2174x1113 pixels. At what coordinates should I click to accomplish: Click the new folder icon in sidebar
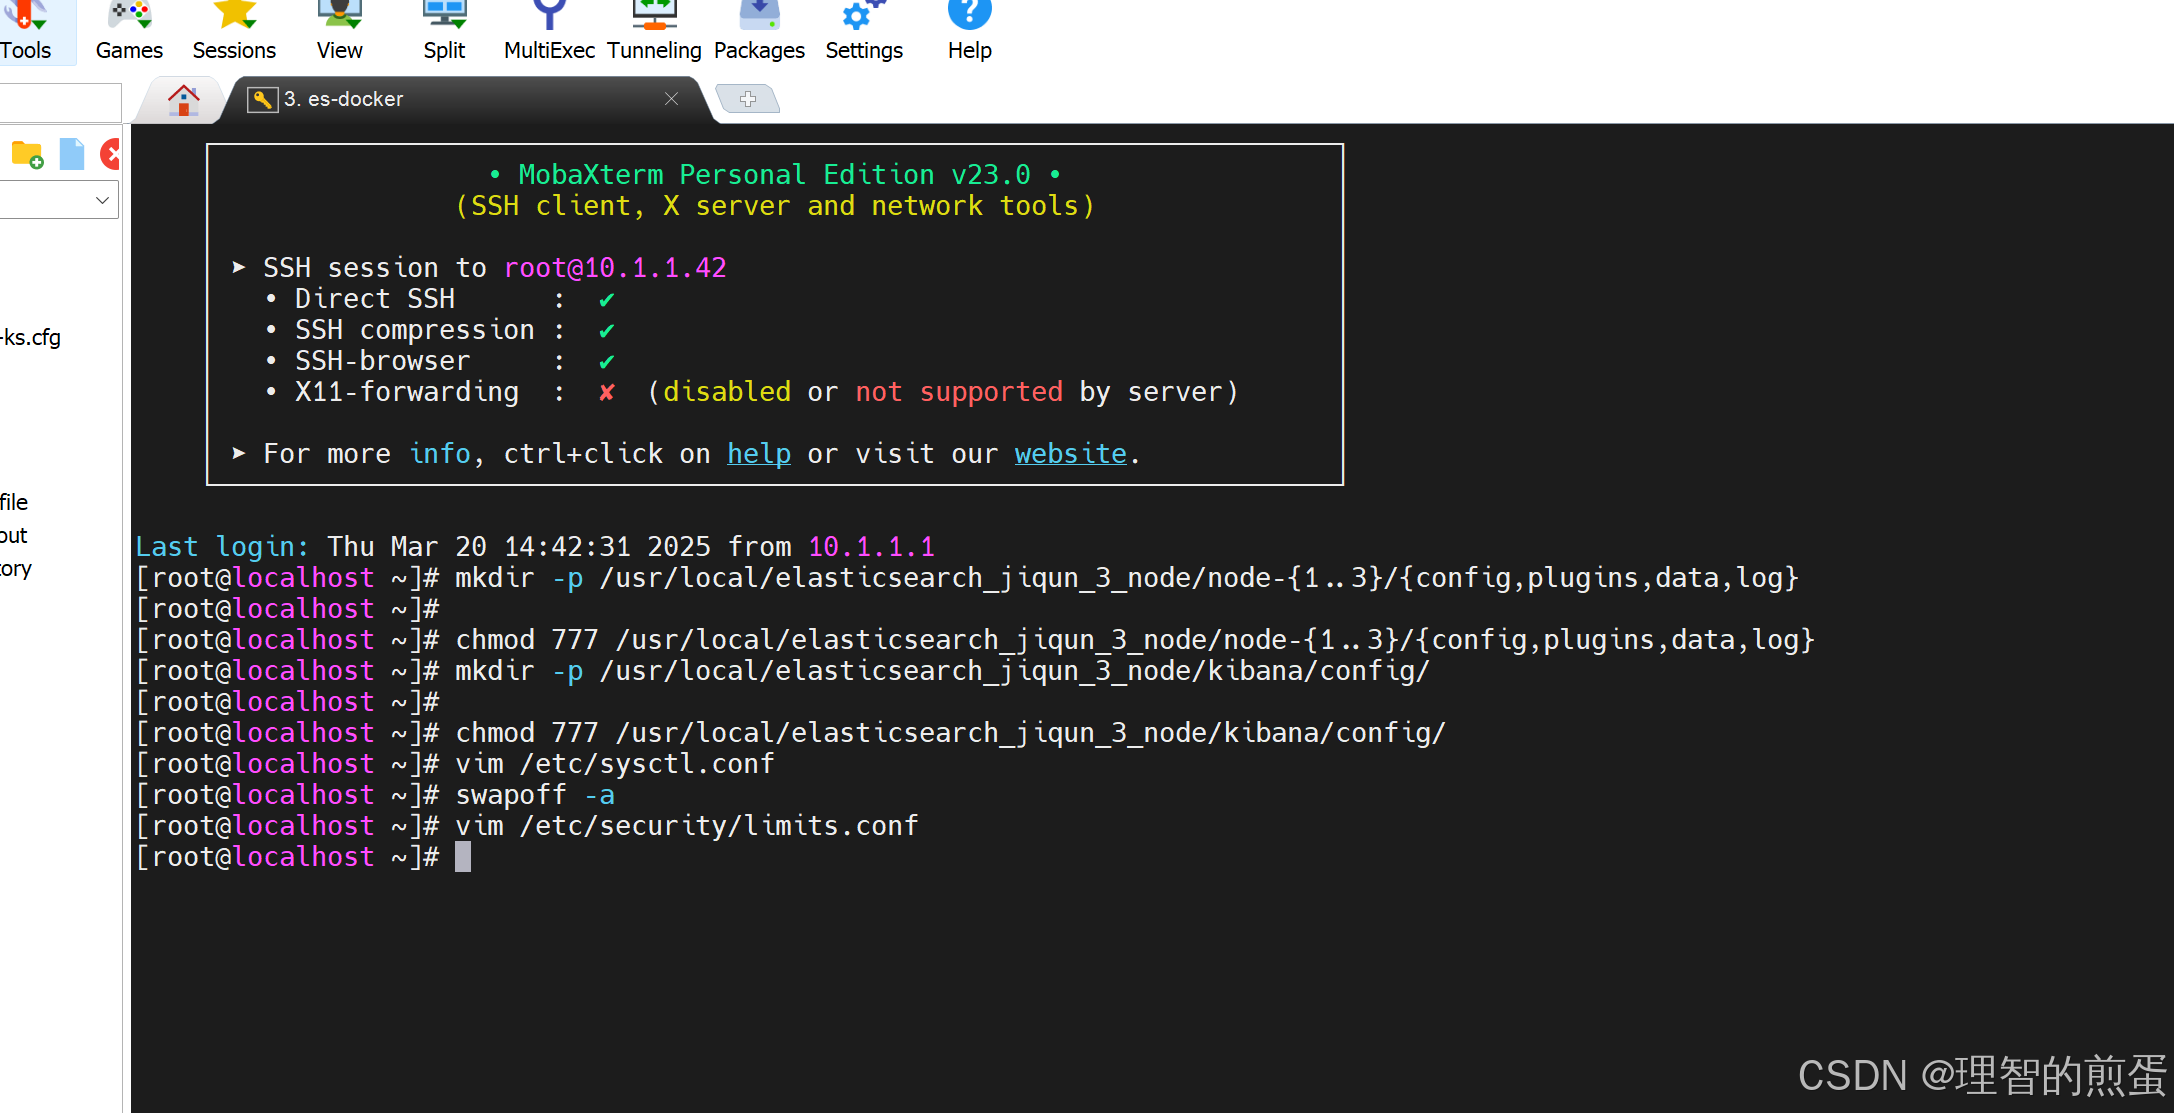(27, 155)
